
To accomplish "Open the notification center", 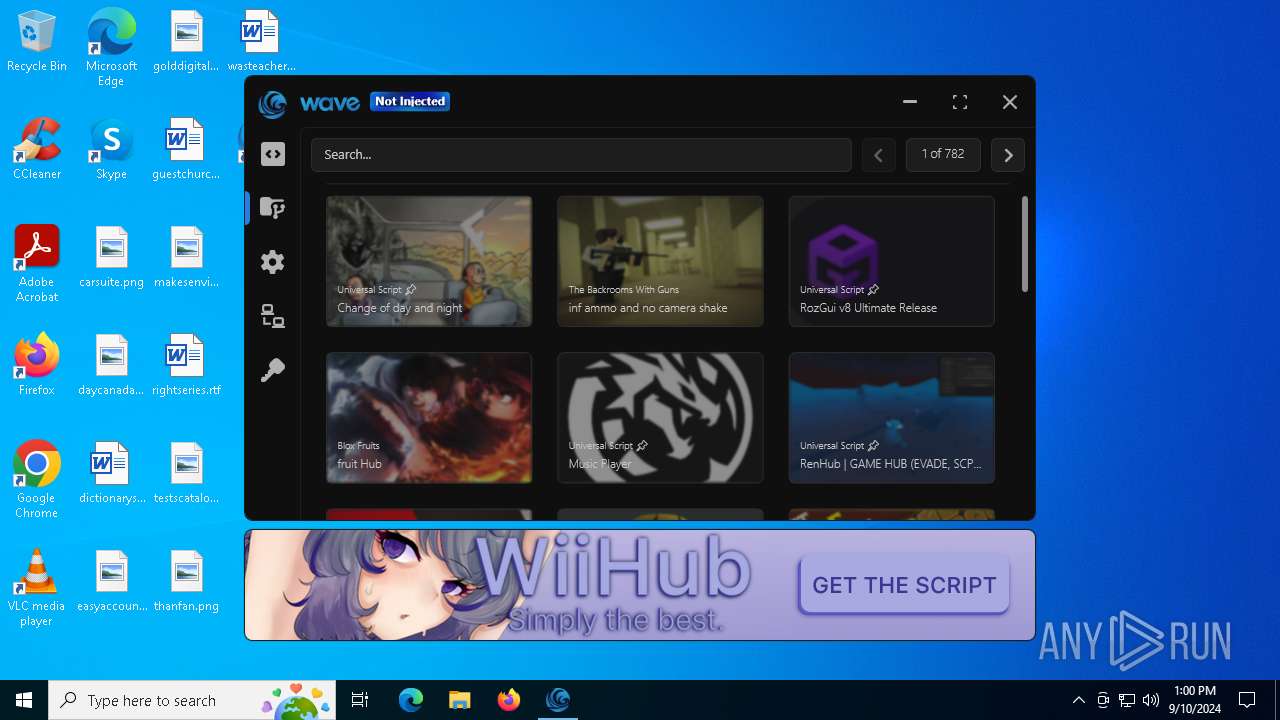I will (1247, 700).
